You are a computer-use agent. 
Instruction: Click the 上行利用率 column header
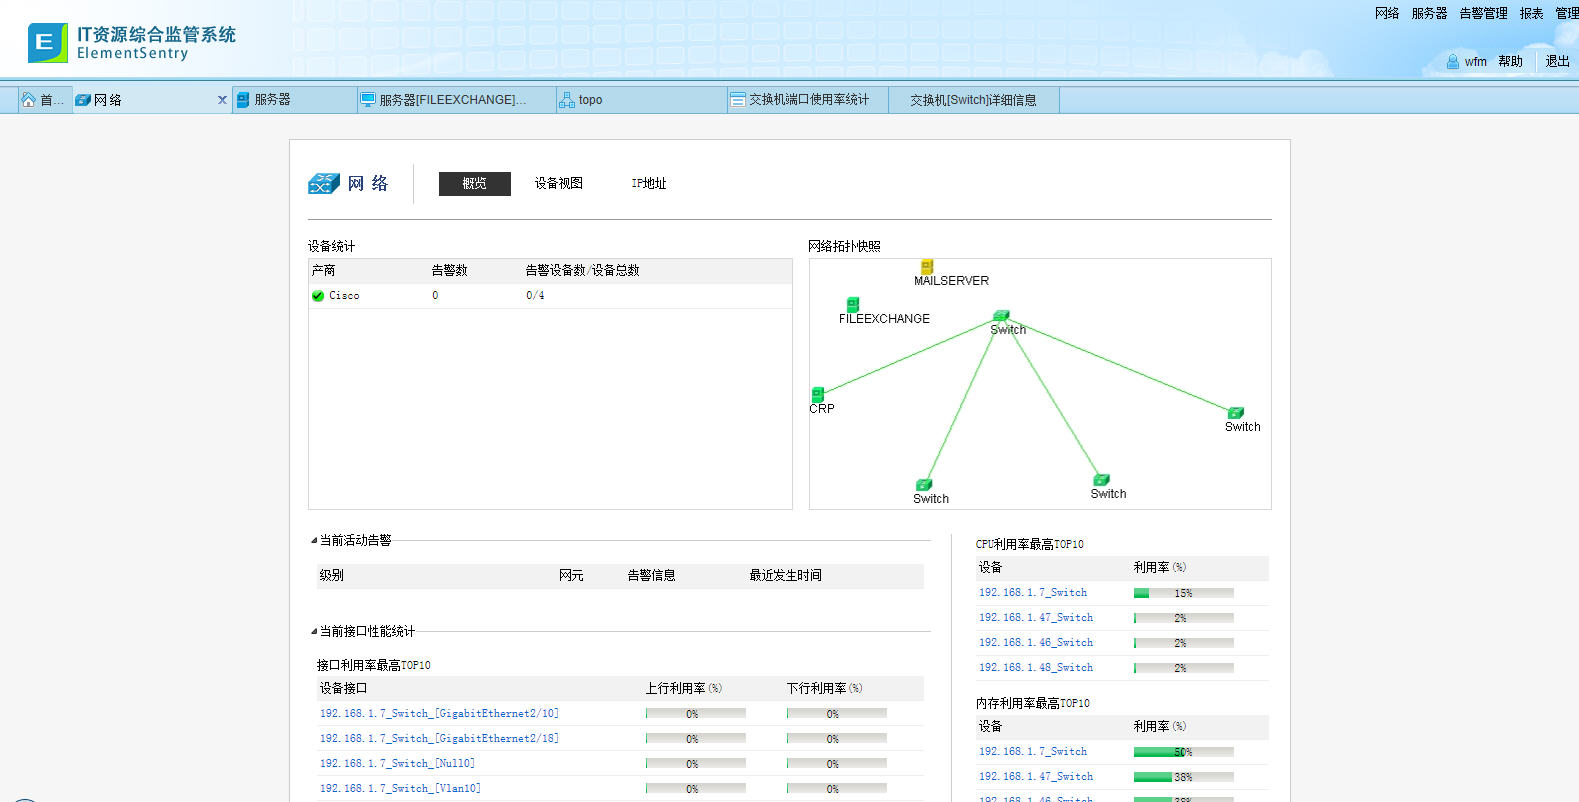(x=683, y=689)
